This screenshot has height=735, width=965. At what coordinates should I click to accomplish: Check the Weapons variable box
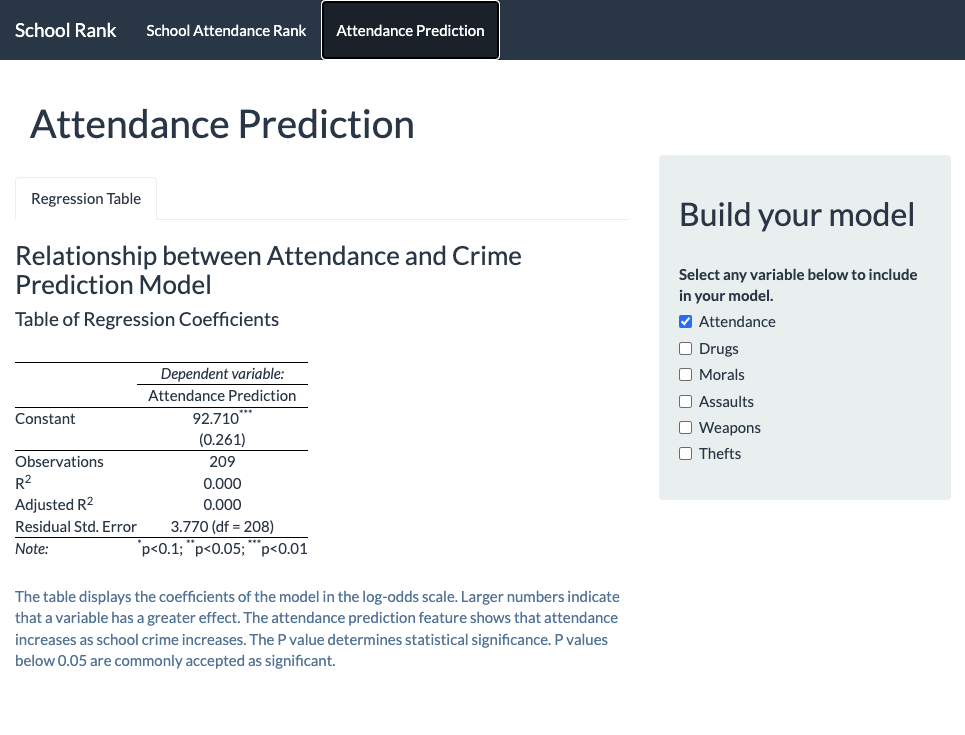(686, 427)
